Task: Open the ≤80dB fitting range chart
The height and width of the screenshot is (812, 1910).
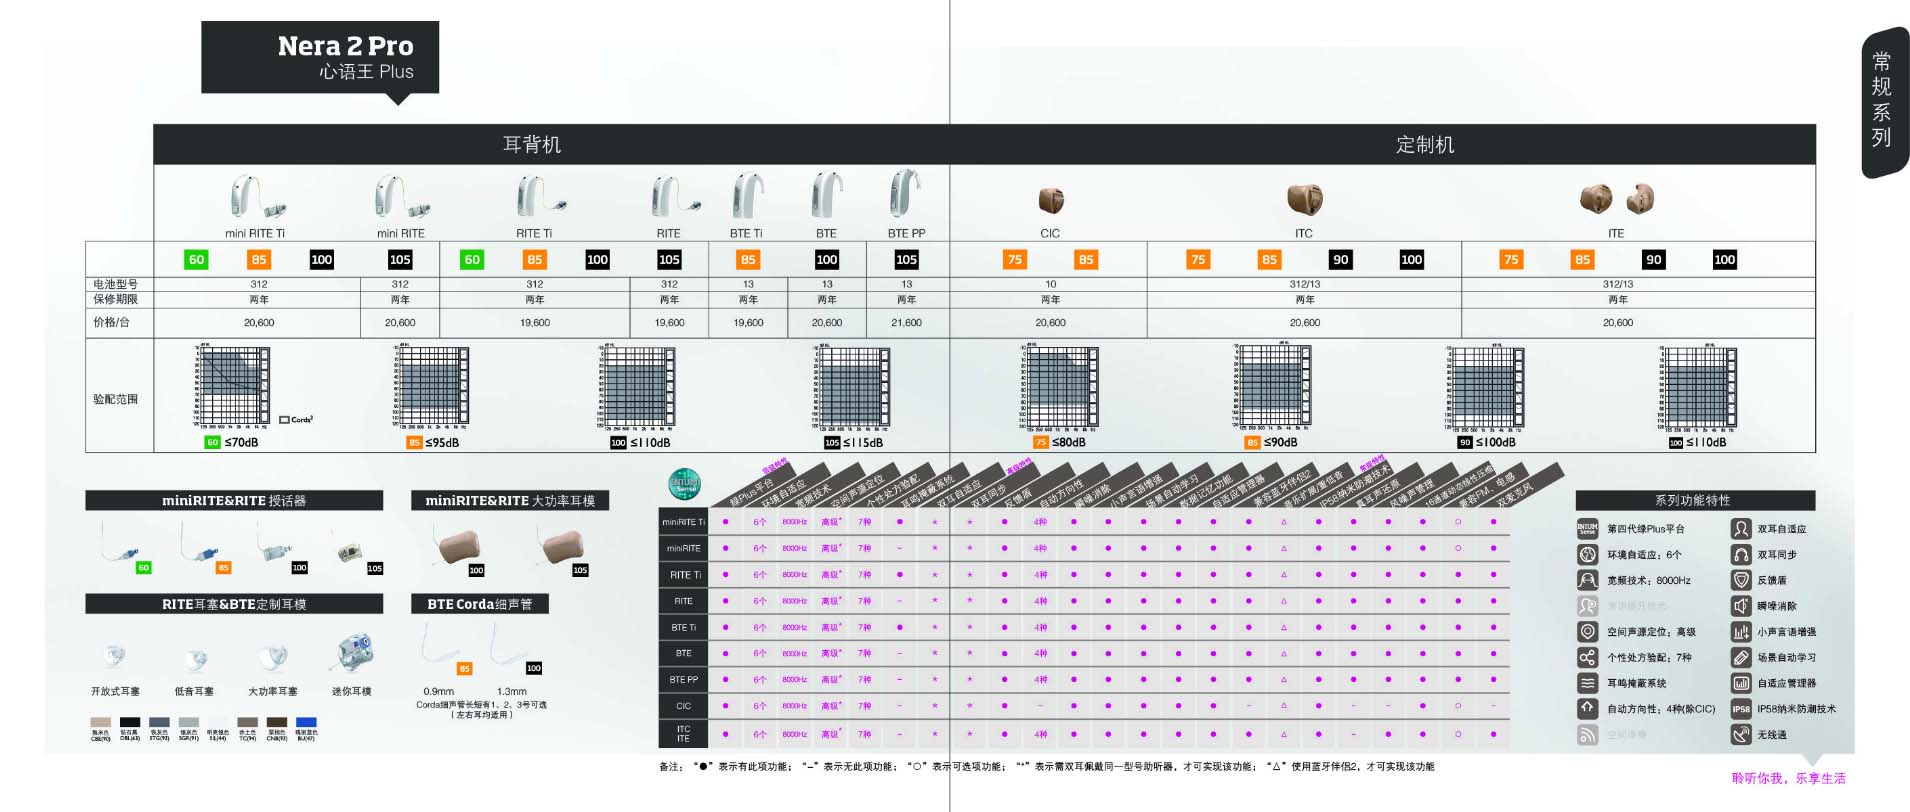Action: (1060, 388)
